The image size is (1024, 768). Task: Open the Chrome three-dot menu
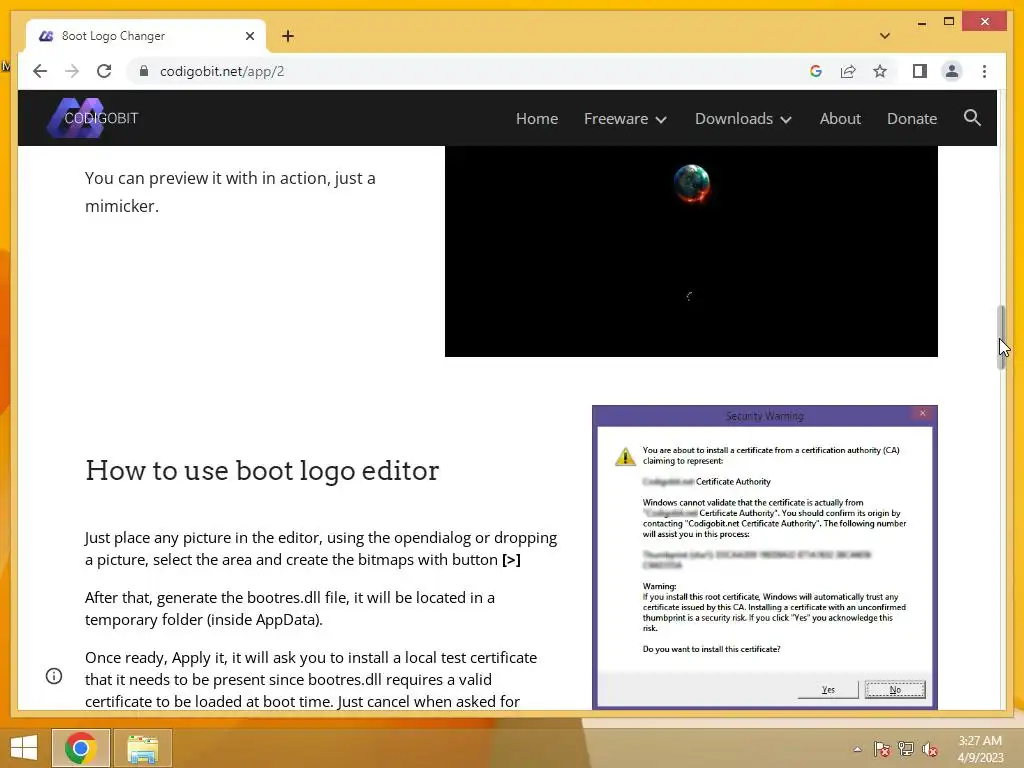click(x=984, y=71)
